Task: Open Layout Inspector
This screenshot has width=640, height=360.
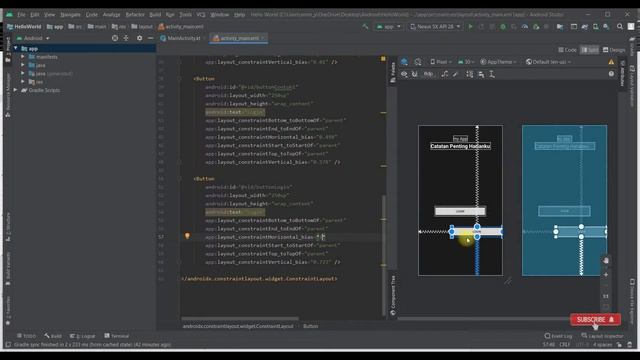Action: pos(602,336)
